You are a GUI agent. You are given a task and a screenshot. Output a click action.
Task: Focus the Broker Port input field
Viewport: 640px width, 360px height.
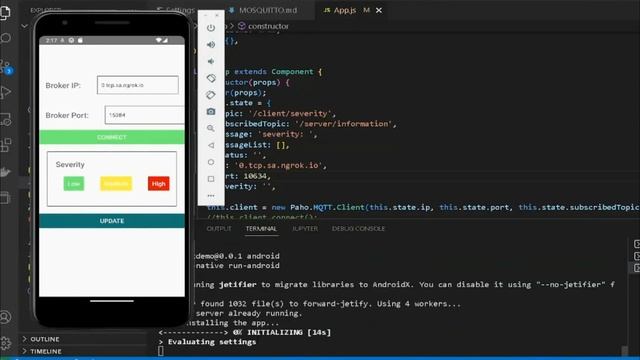[x=144, y=115]
